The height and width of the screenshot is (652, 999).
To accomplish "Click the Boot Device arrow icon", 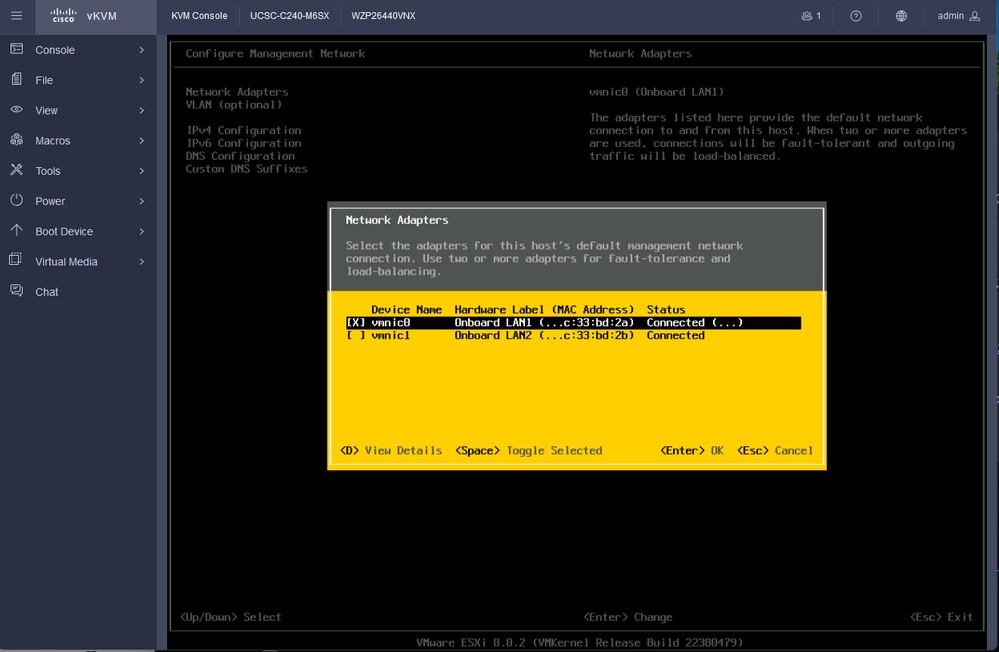I will 17,230.
